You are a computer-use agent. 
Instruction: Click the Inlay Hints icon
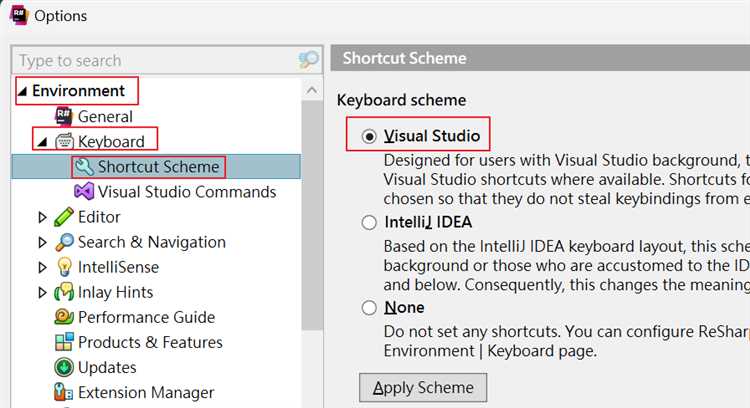tap(64, 292)
